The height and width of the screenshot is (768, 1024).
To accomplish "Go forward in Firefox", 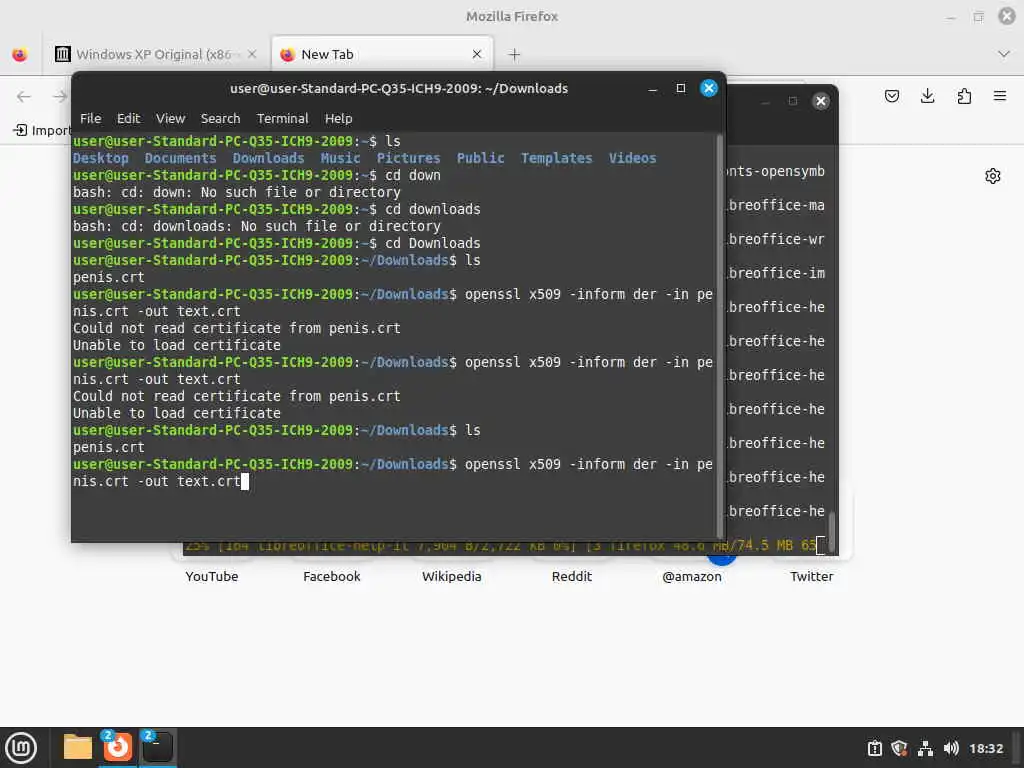I will click(x=59, y=97).
